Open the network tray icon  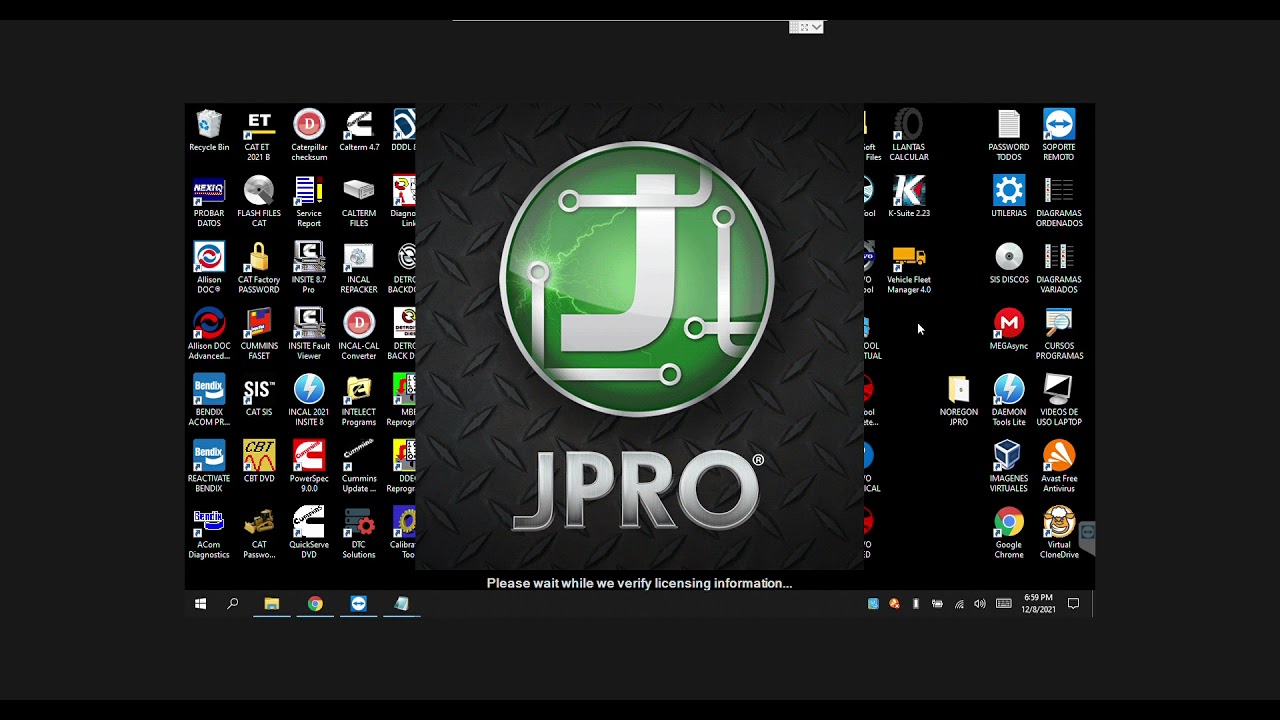[959, 604]
